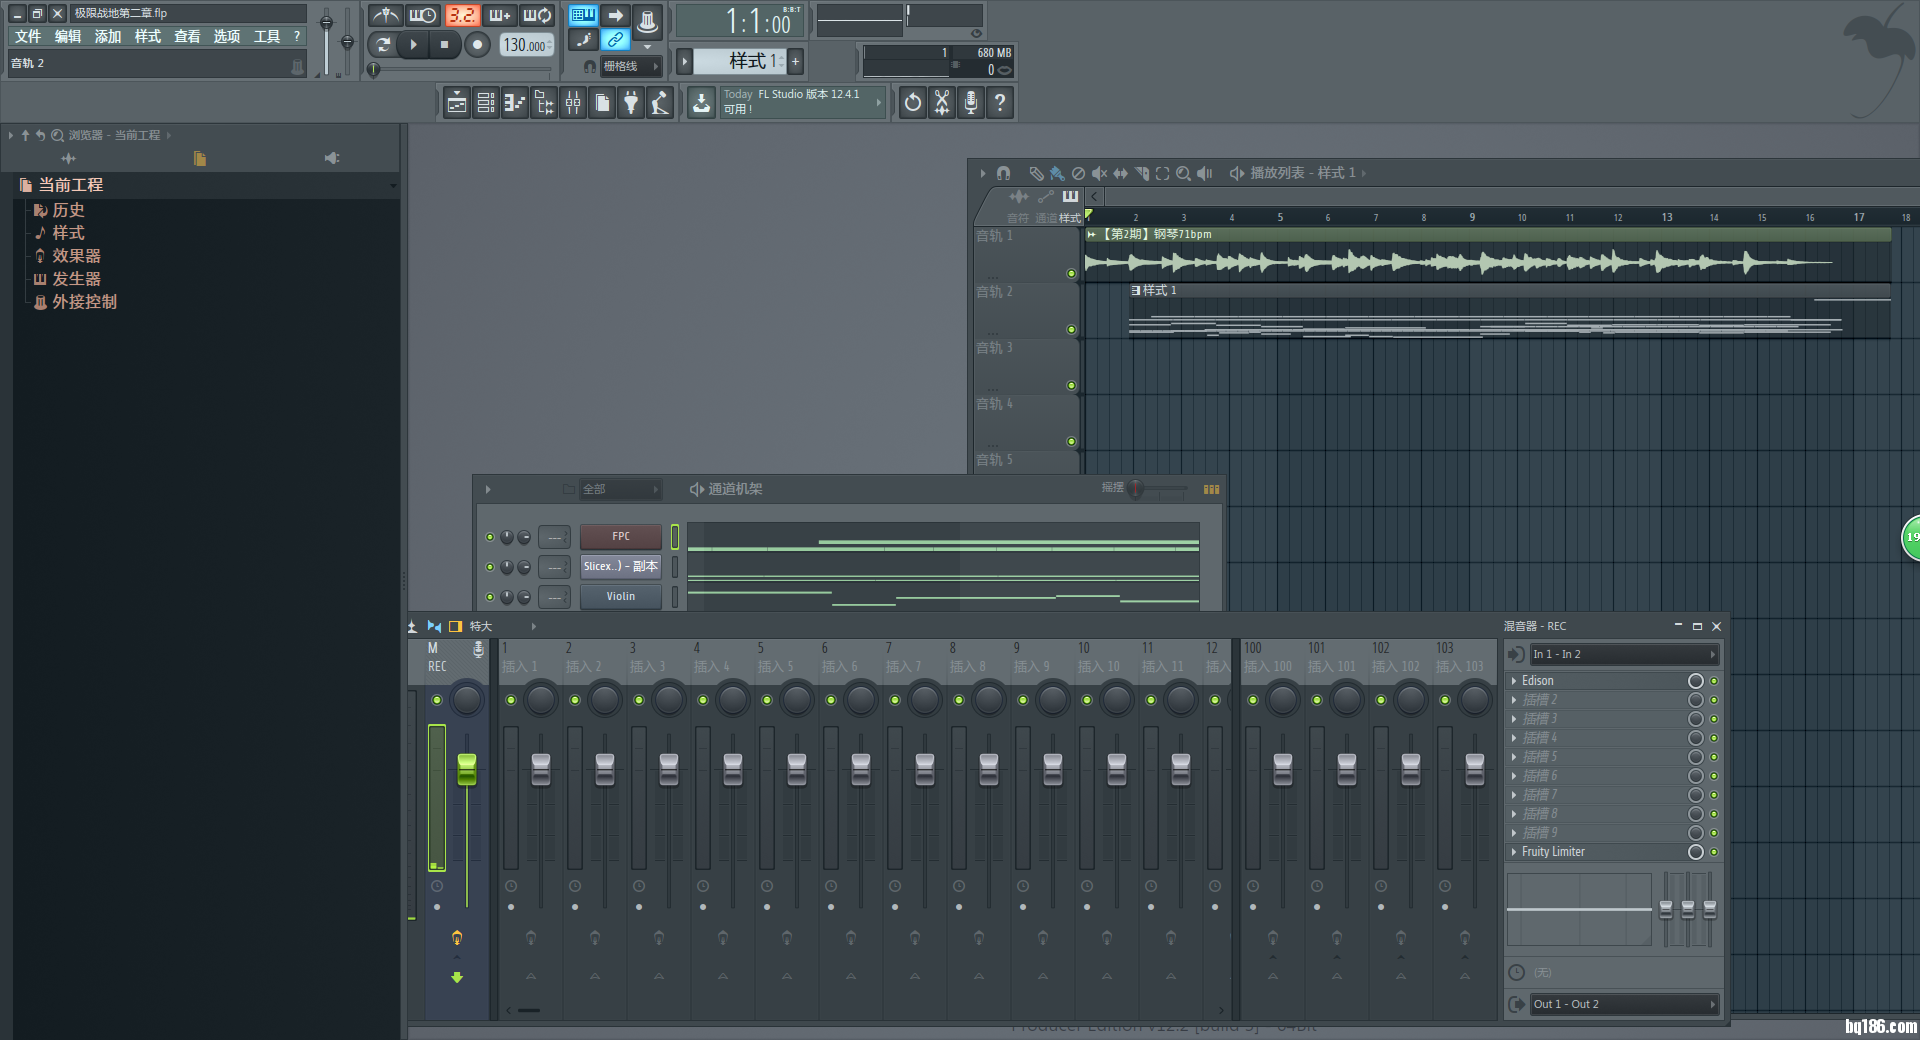Open the online content download icon
This screenshot has height=1040, width=1920.
click(702, 103)
